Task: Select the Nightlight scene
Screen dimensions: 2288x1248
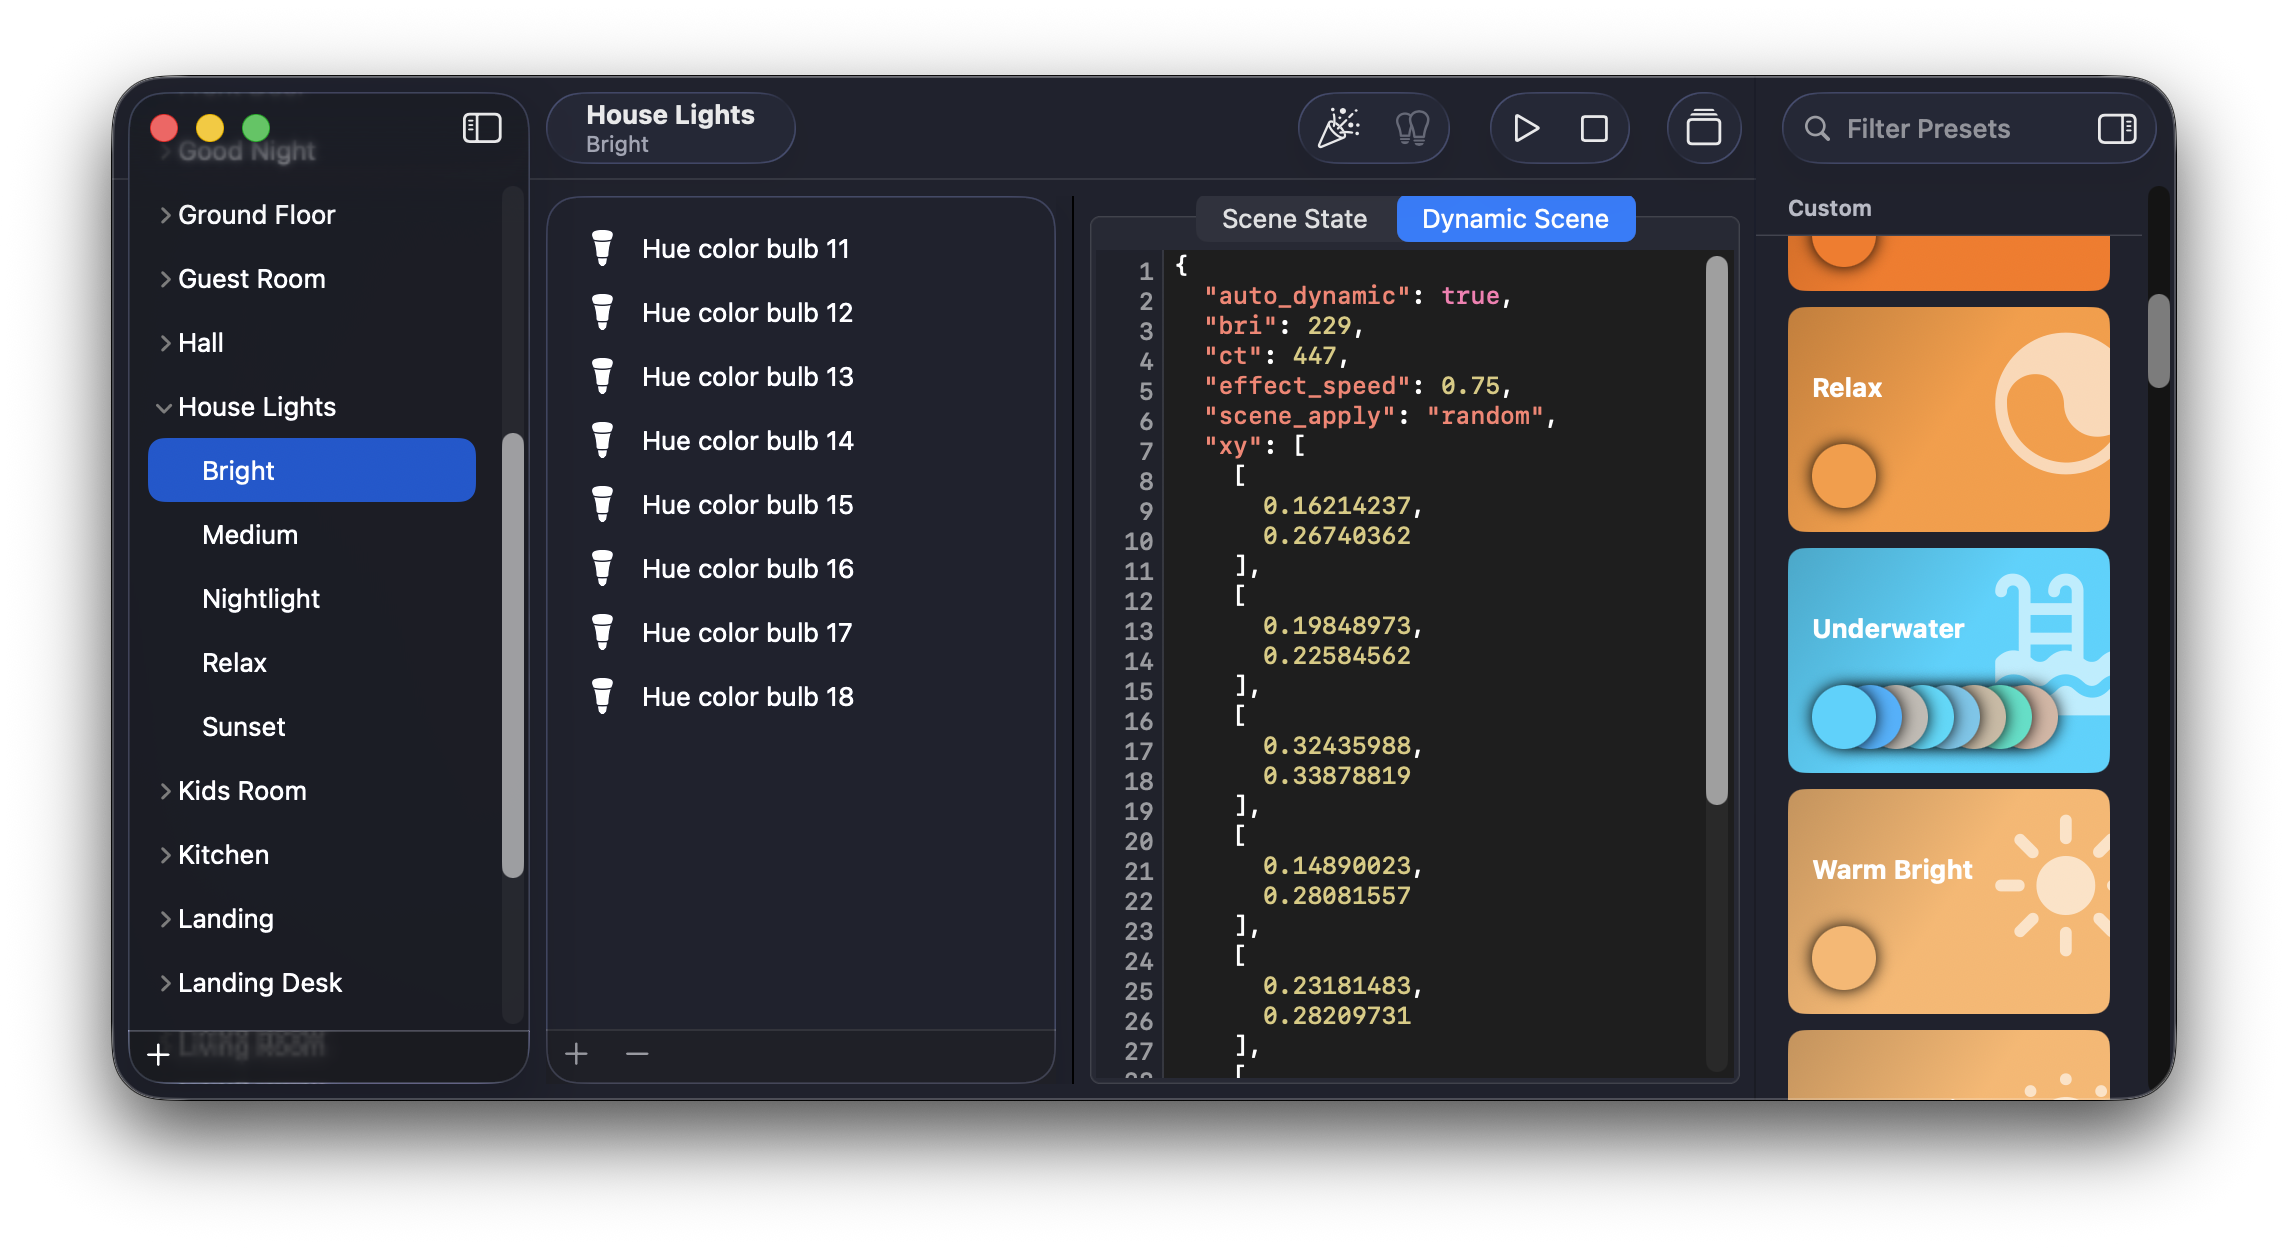Action: [312, 598]
